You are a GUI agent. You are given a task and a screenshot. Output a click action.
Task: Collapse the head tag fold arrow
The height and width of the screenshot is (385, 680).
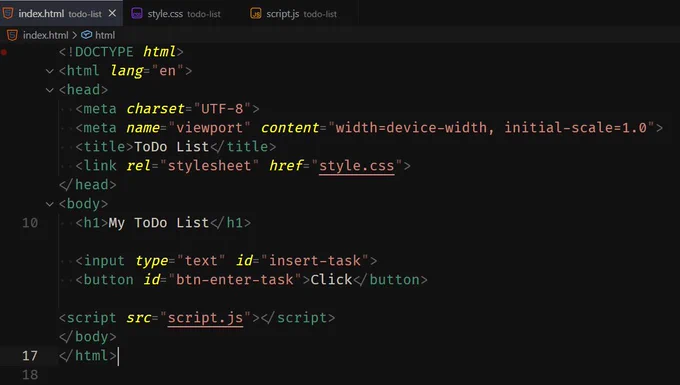[49, 90]
